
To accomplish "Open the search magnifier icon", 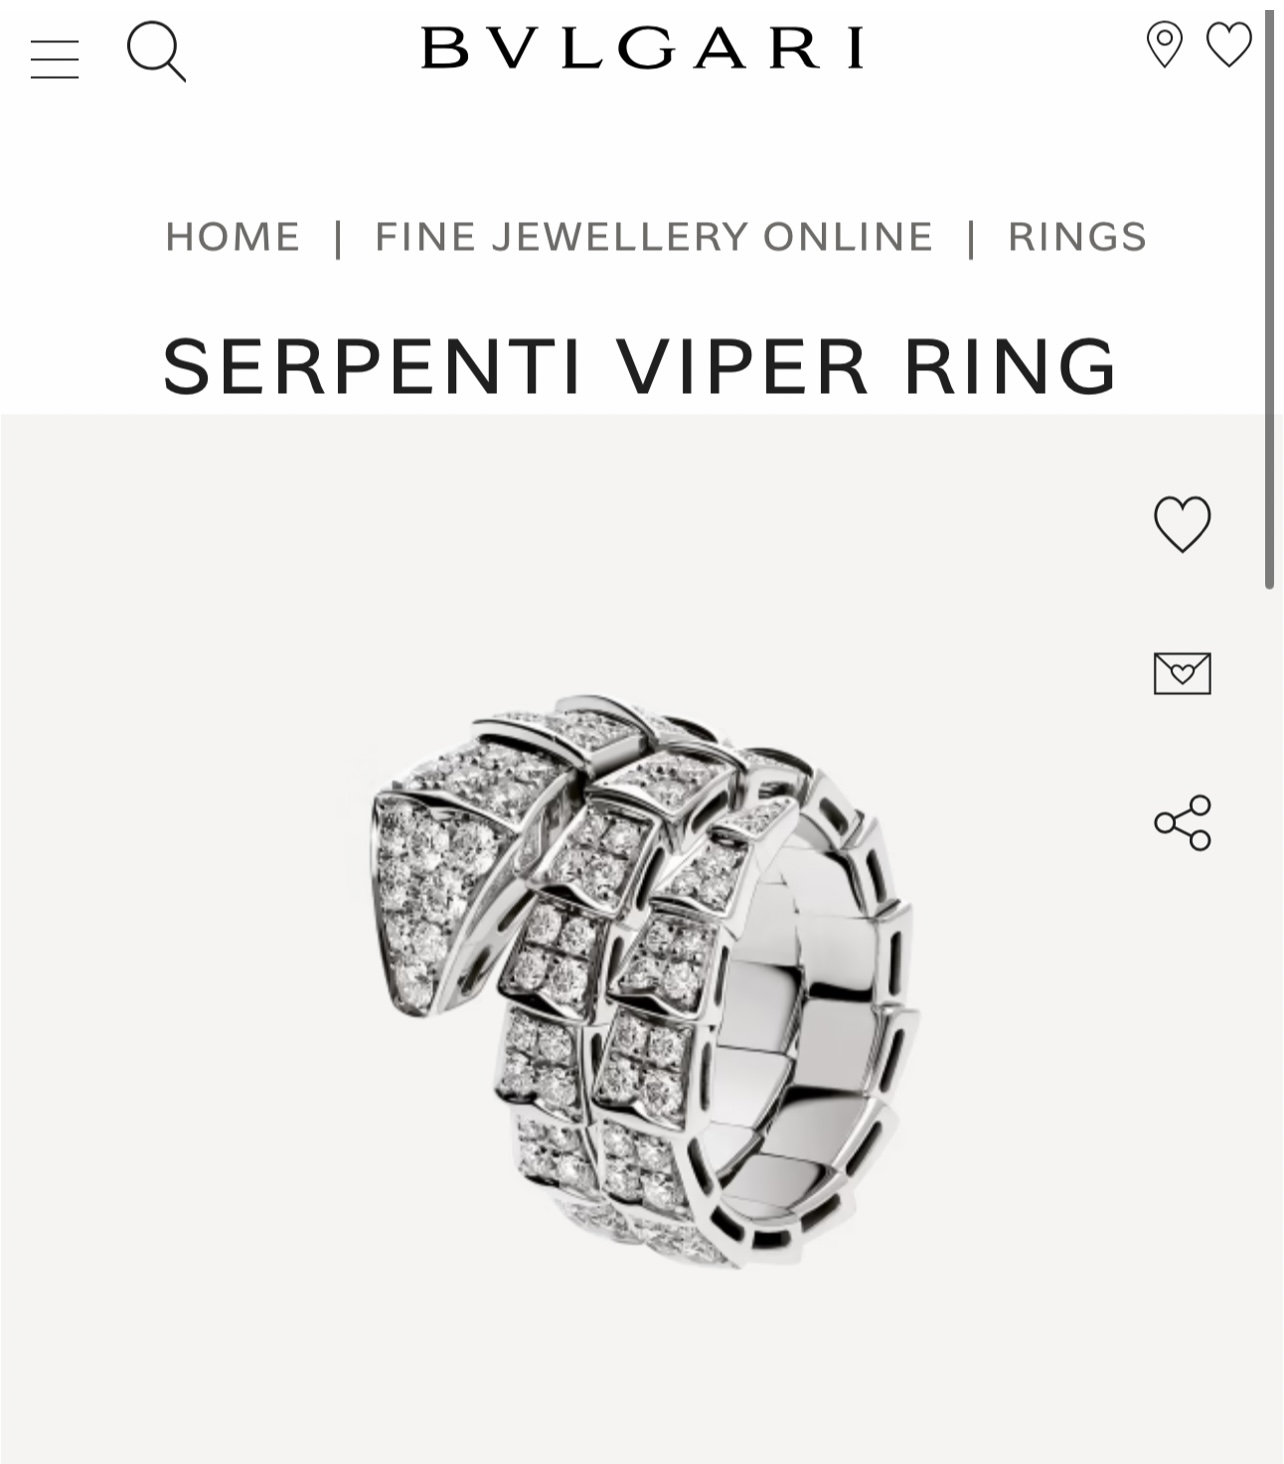I will coord(157,51).
